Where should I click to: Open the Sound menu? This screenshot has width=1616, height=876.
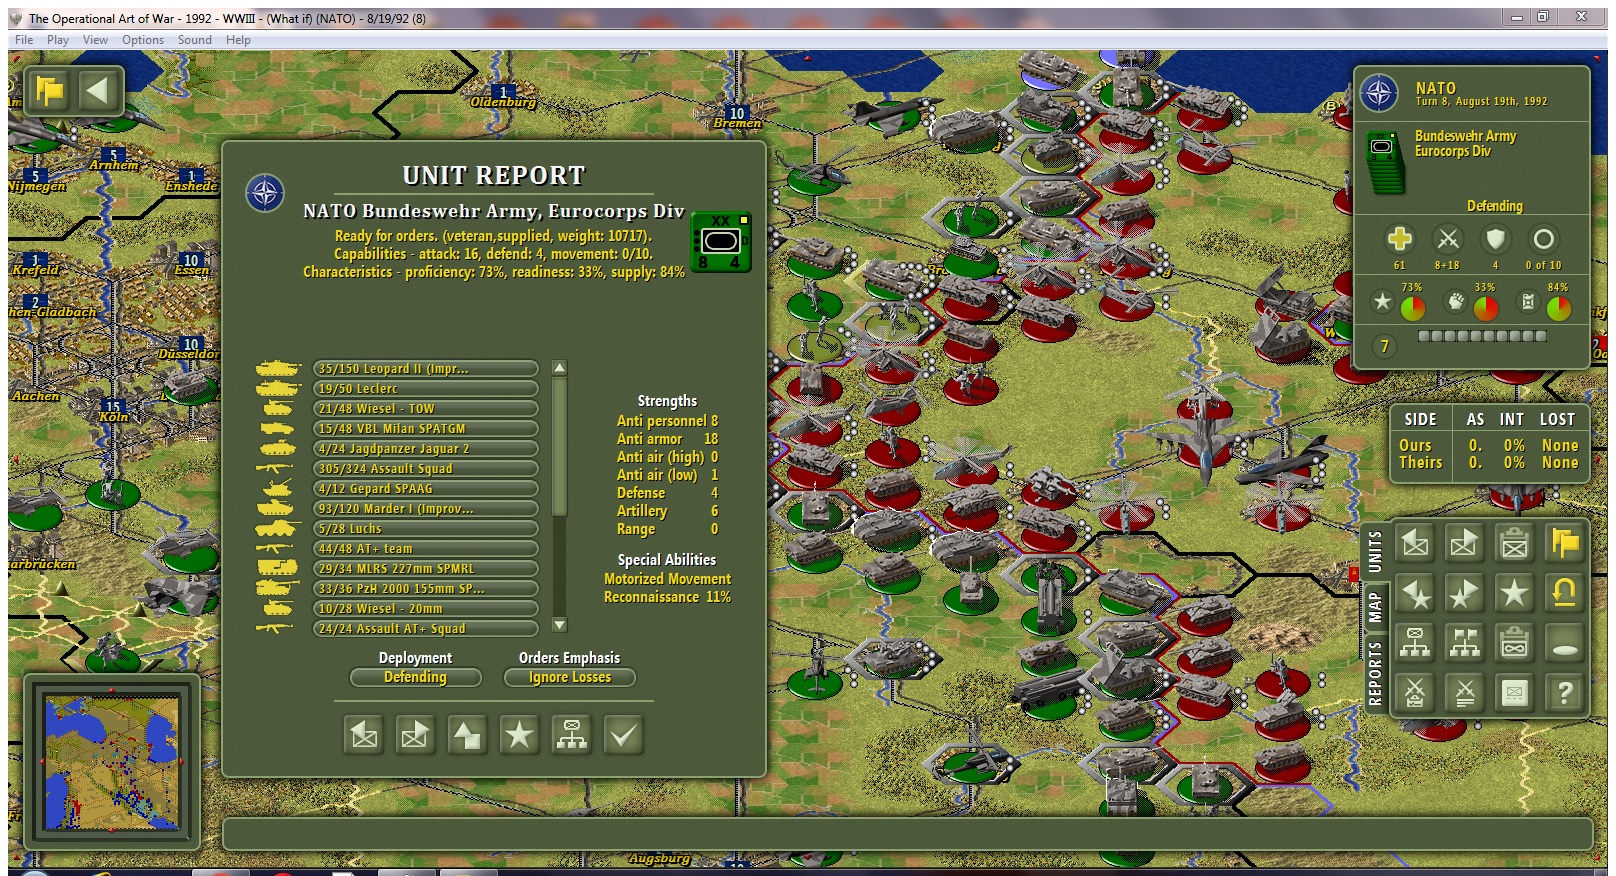(x=195, y=40)
